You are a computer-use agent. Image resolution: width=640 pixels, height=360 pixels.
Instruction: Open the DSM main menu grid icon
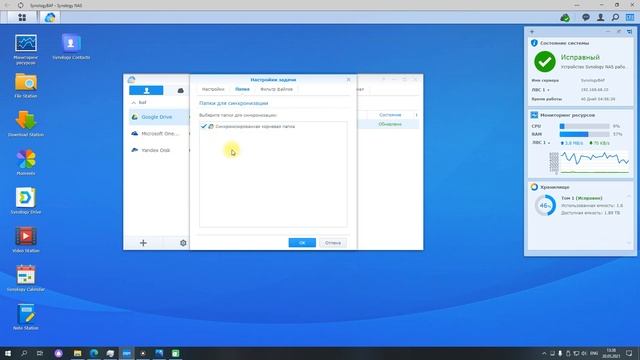click(22, 18)
